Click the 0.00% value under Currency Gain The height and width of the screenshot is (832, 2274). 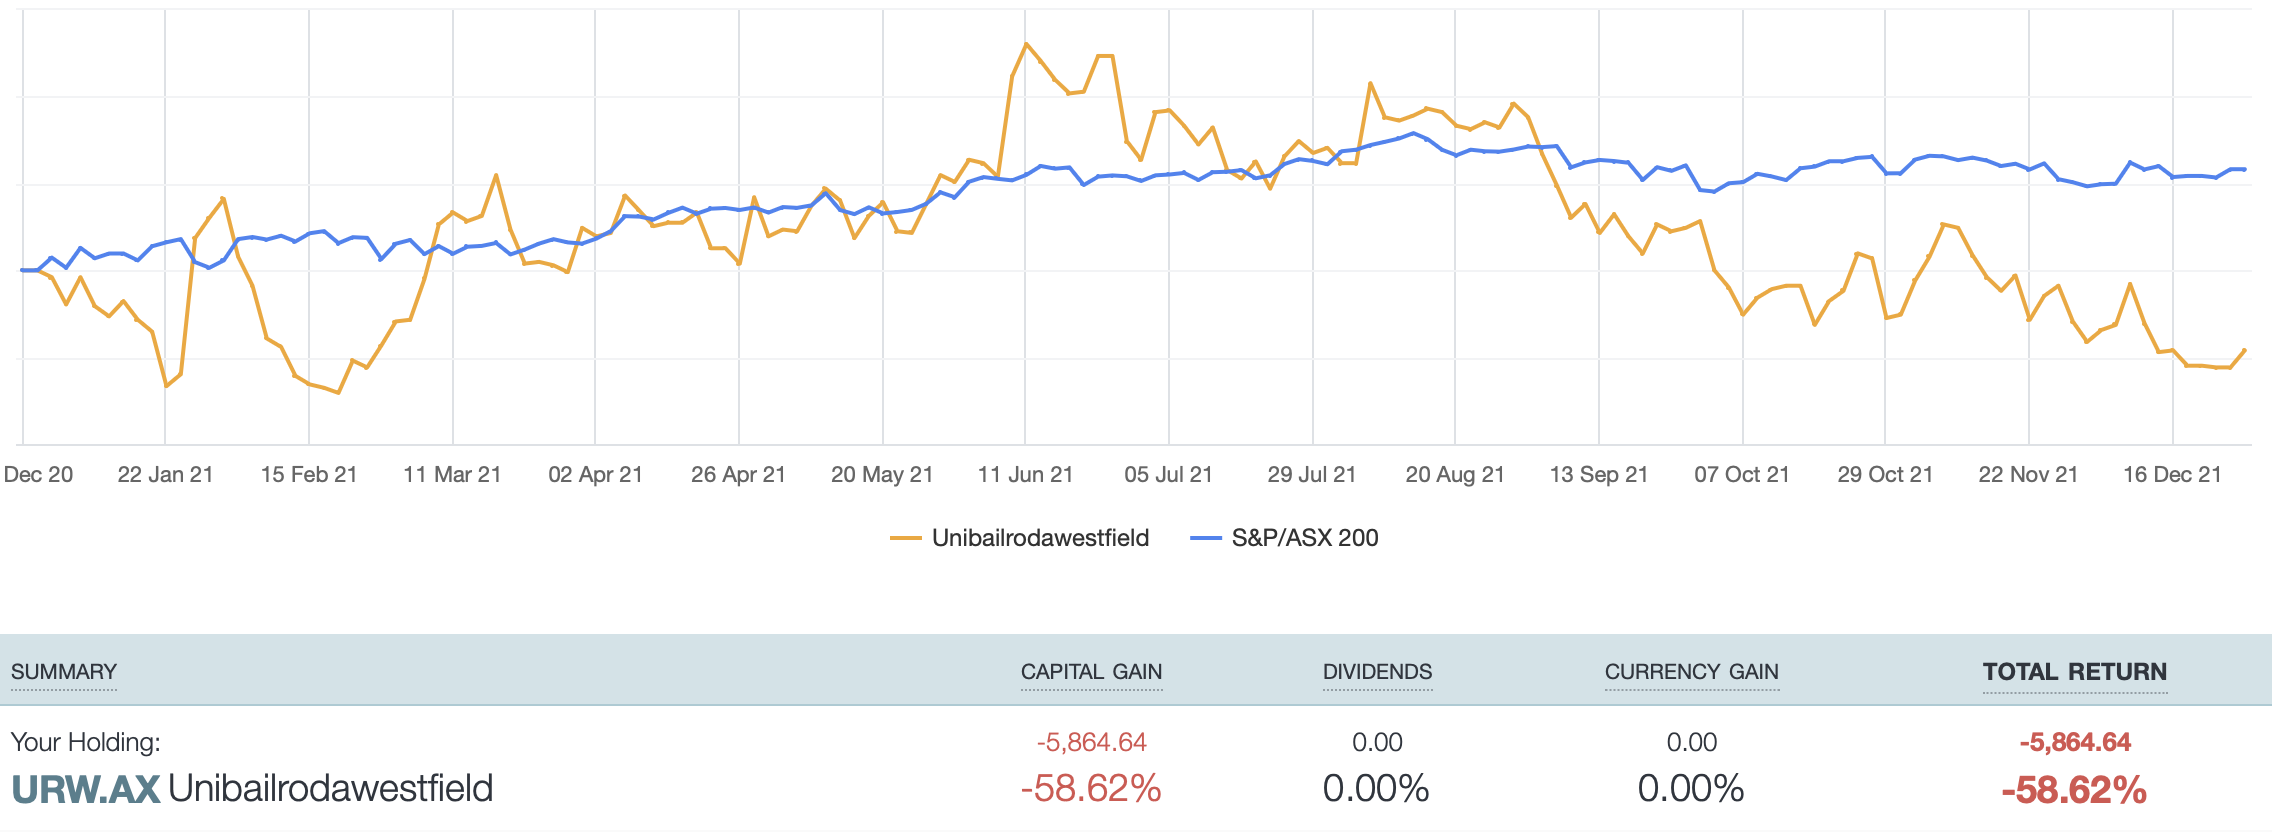[x=1691, y=789]
